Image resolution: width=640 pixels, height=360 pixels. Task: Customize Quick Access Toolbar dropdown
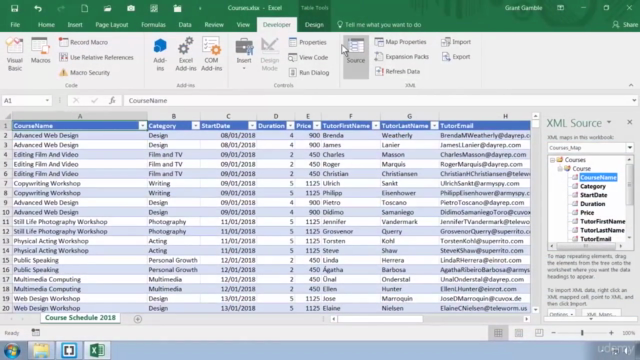tap(200, 8)
